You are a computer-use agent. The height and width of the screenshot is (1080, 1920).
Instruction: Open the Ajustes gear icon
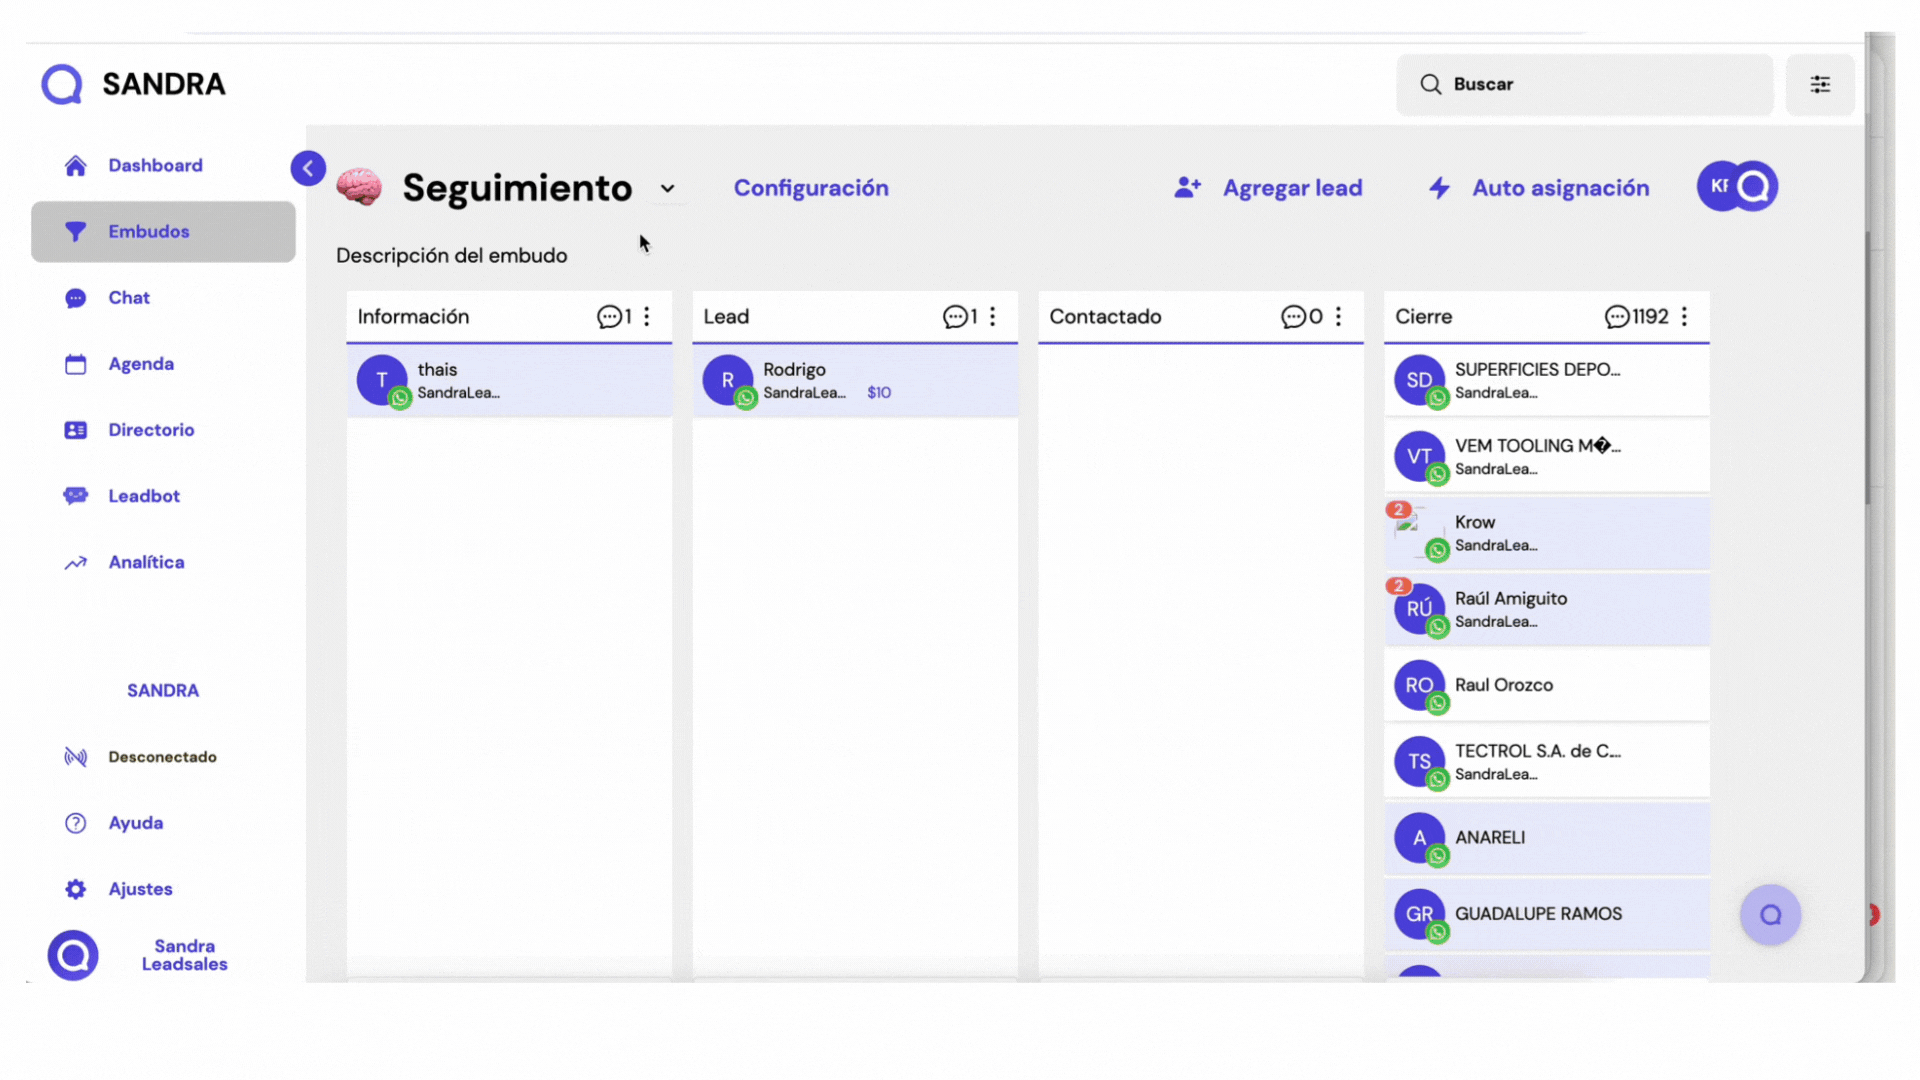click(x=75, y=889)
